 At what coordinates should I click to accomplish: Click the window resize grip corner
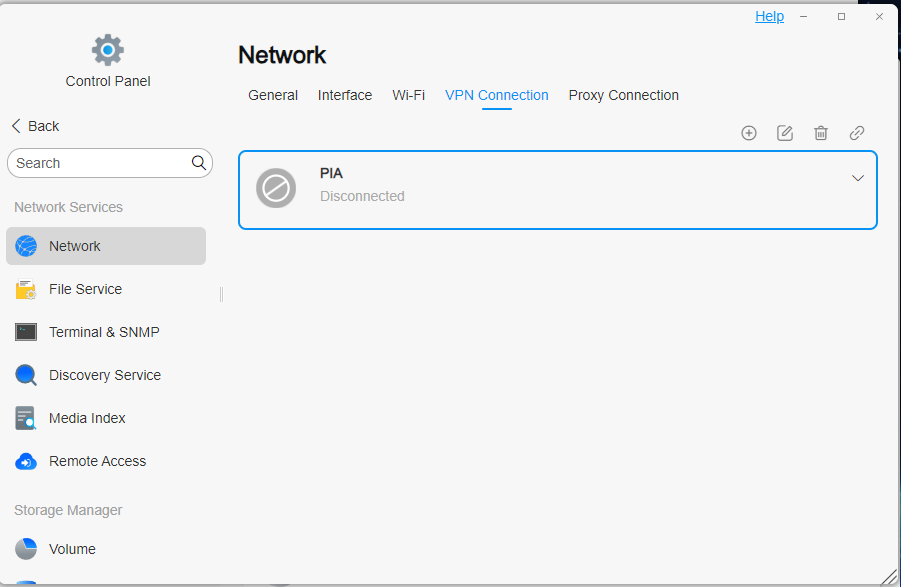pyautogui.click(x=890, y=577)
